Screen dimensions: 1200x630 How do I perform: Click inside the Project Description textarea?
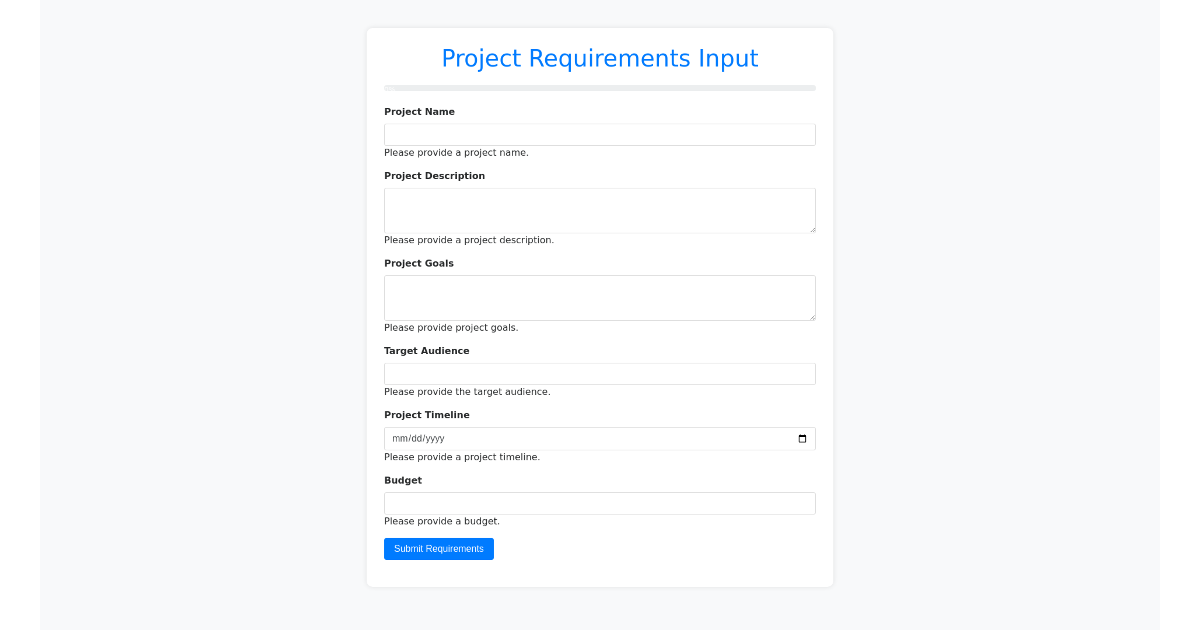coord(600,210)
